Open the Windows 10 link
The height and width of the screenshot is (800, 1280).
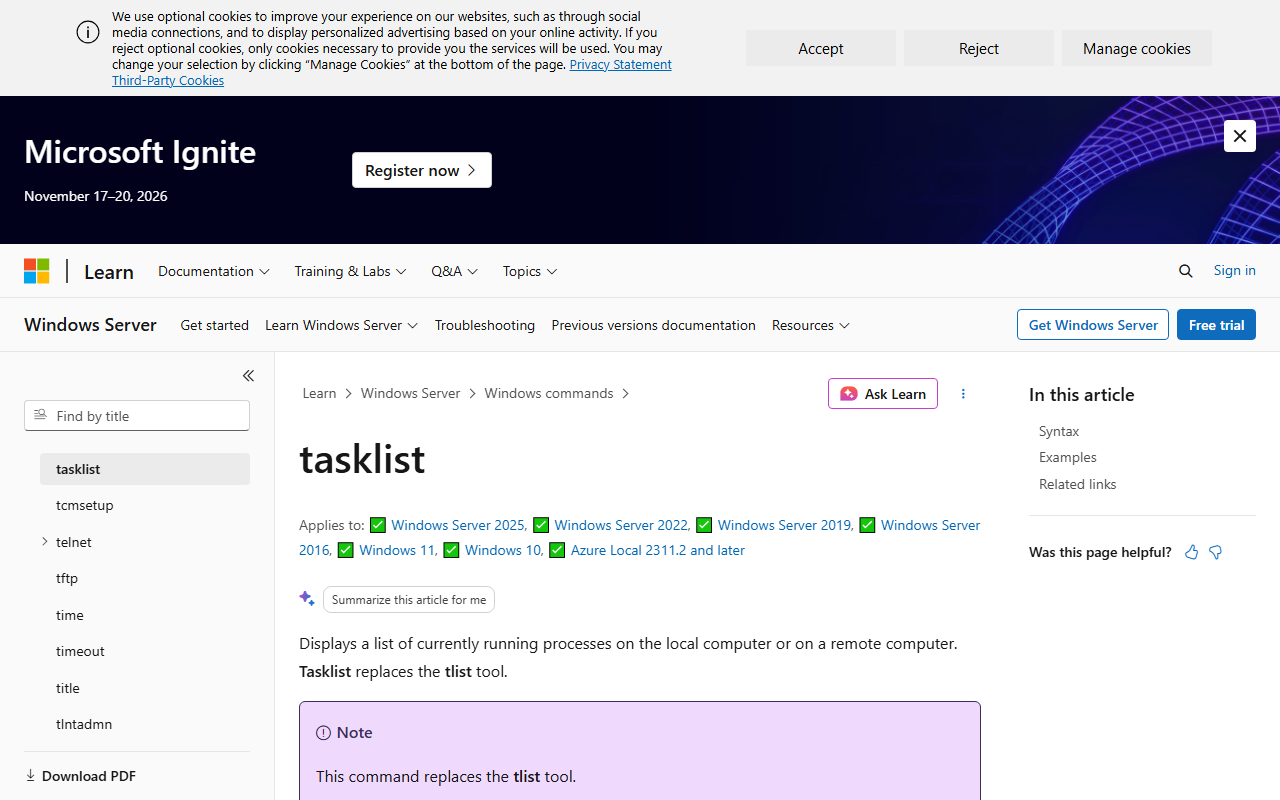point(504,550)
